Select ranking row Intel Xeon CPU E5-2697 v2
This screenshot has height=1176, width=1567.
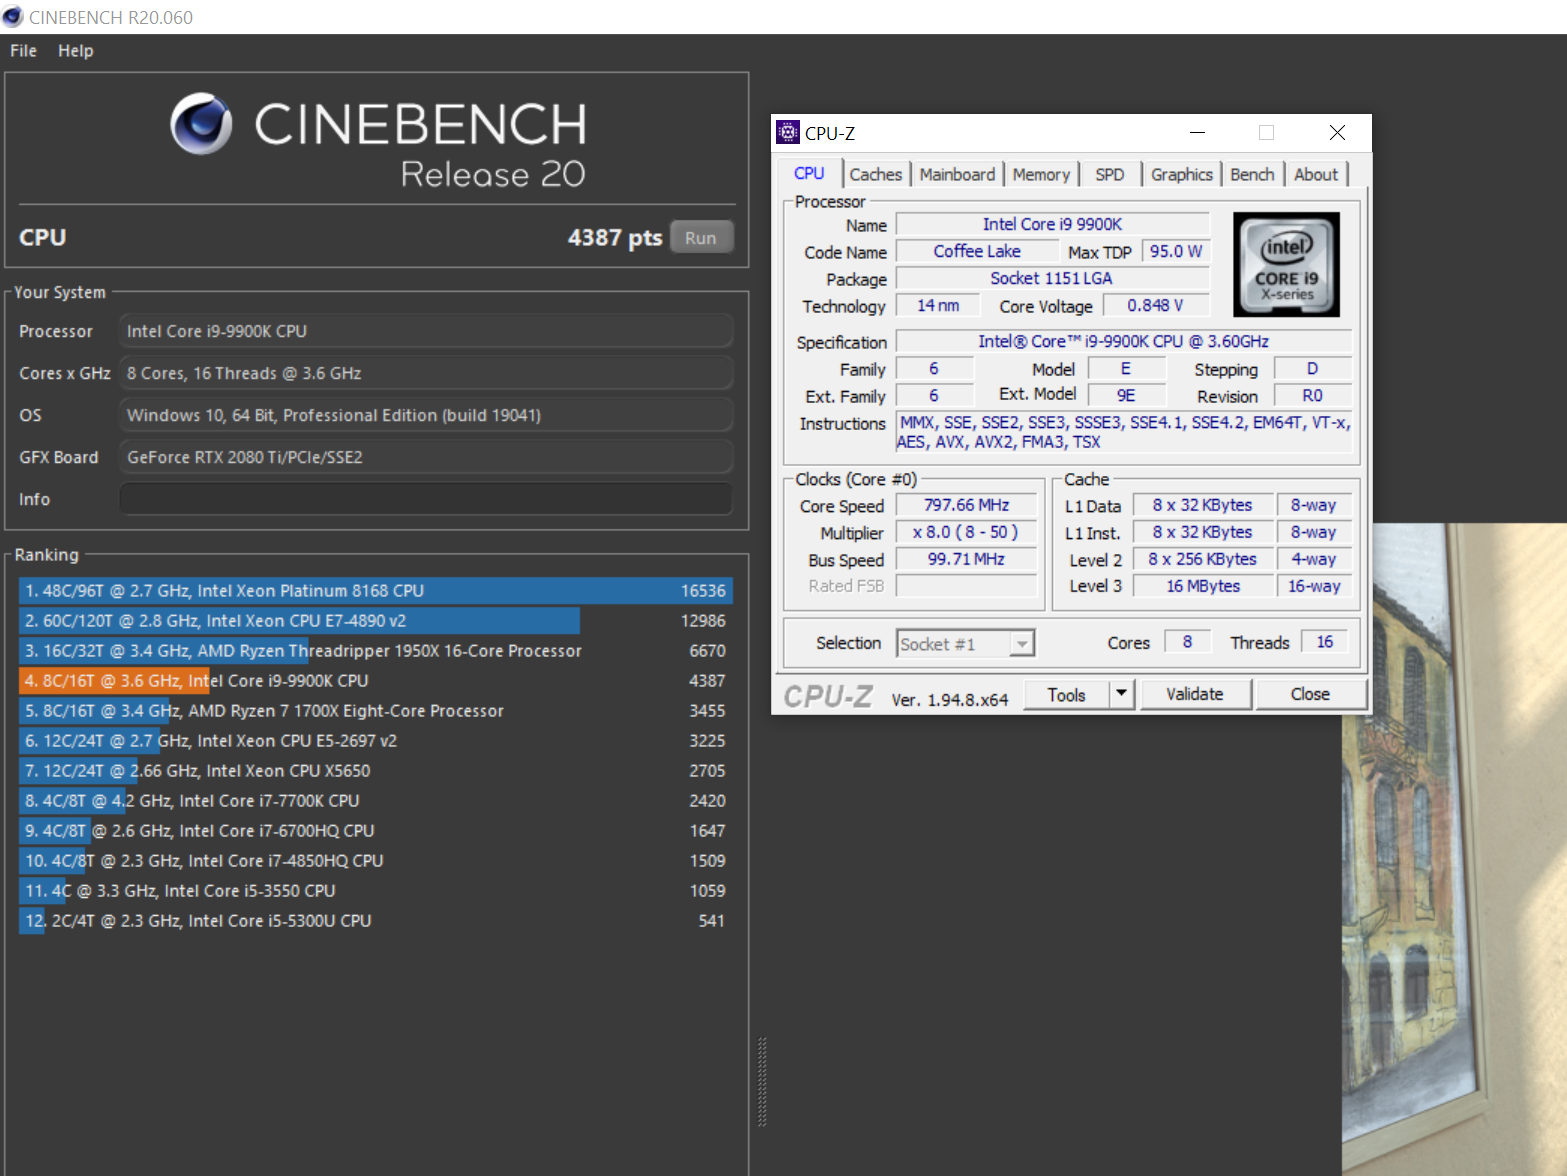click(x=376, y=741)
